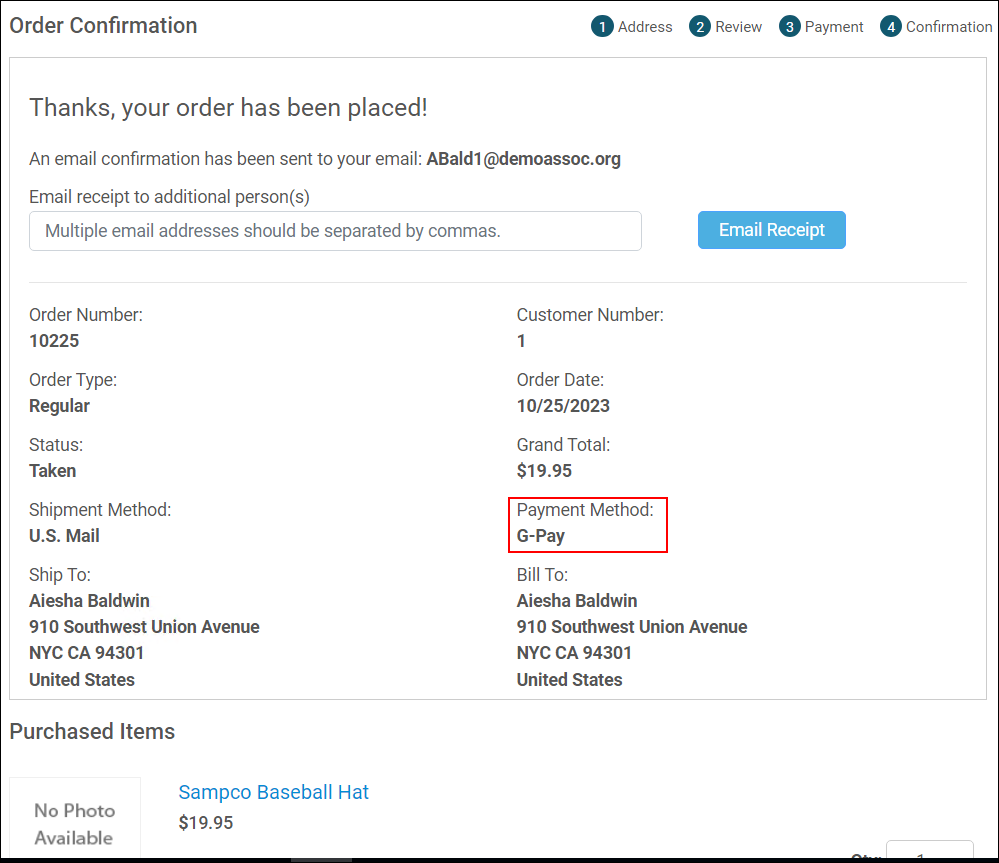
Task: Click the G-Pay payment method value
Action: 541,536
